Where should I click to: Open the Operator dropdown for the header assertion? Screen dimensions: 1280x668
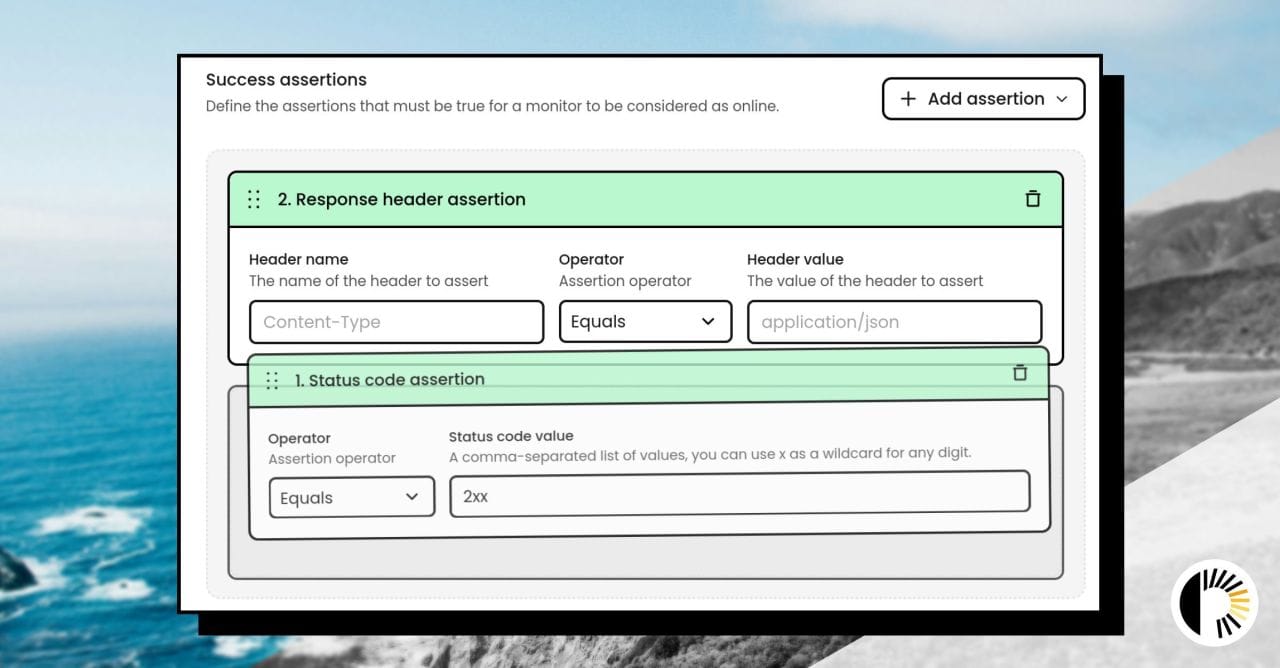click(x=645, y=321)
